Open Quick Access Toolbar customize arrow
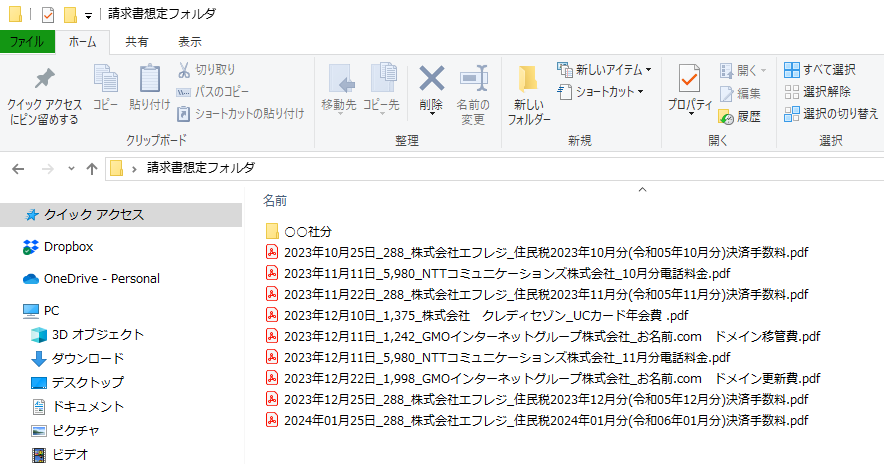The width and height of the screenshot is (884, 464). click(x=89, y=16)
